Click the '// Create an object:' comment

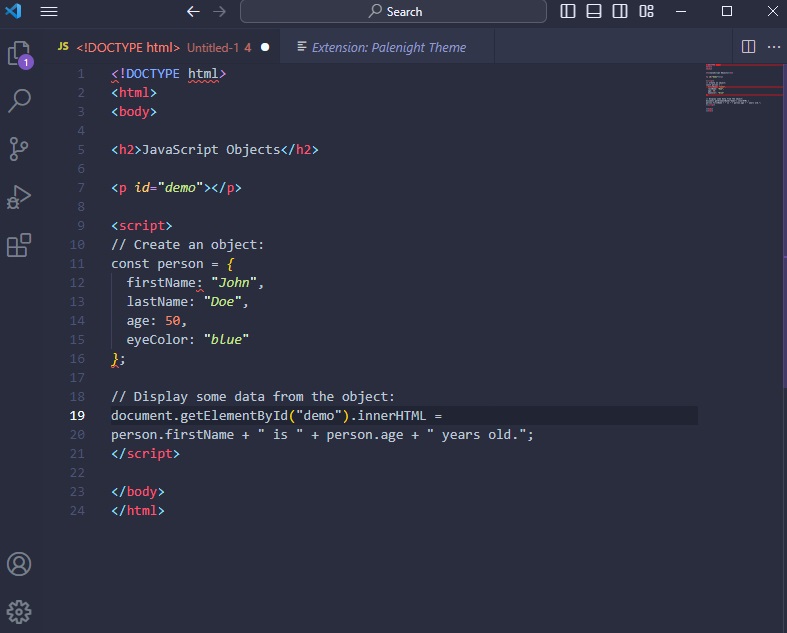click(187, 244)
